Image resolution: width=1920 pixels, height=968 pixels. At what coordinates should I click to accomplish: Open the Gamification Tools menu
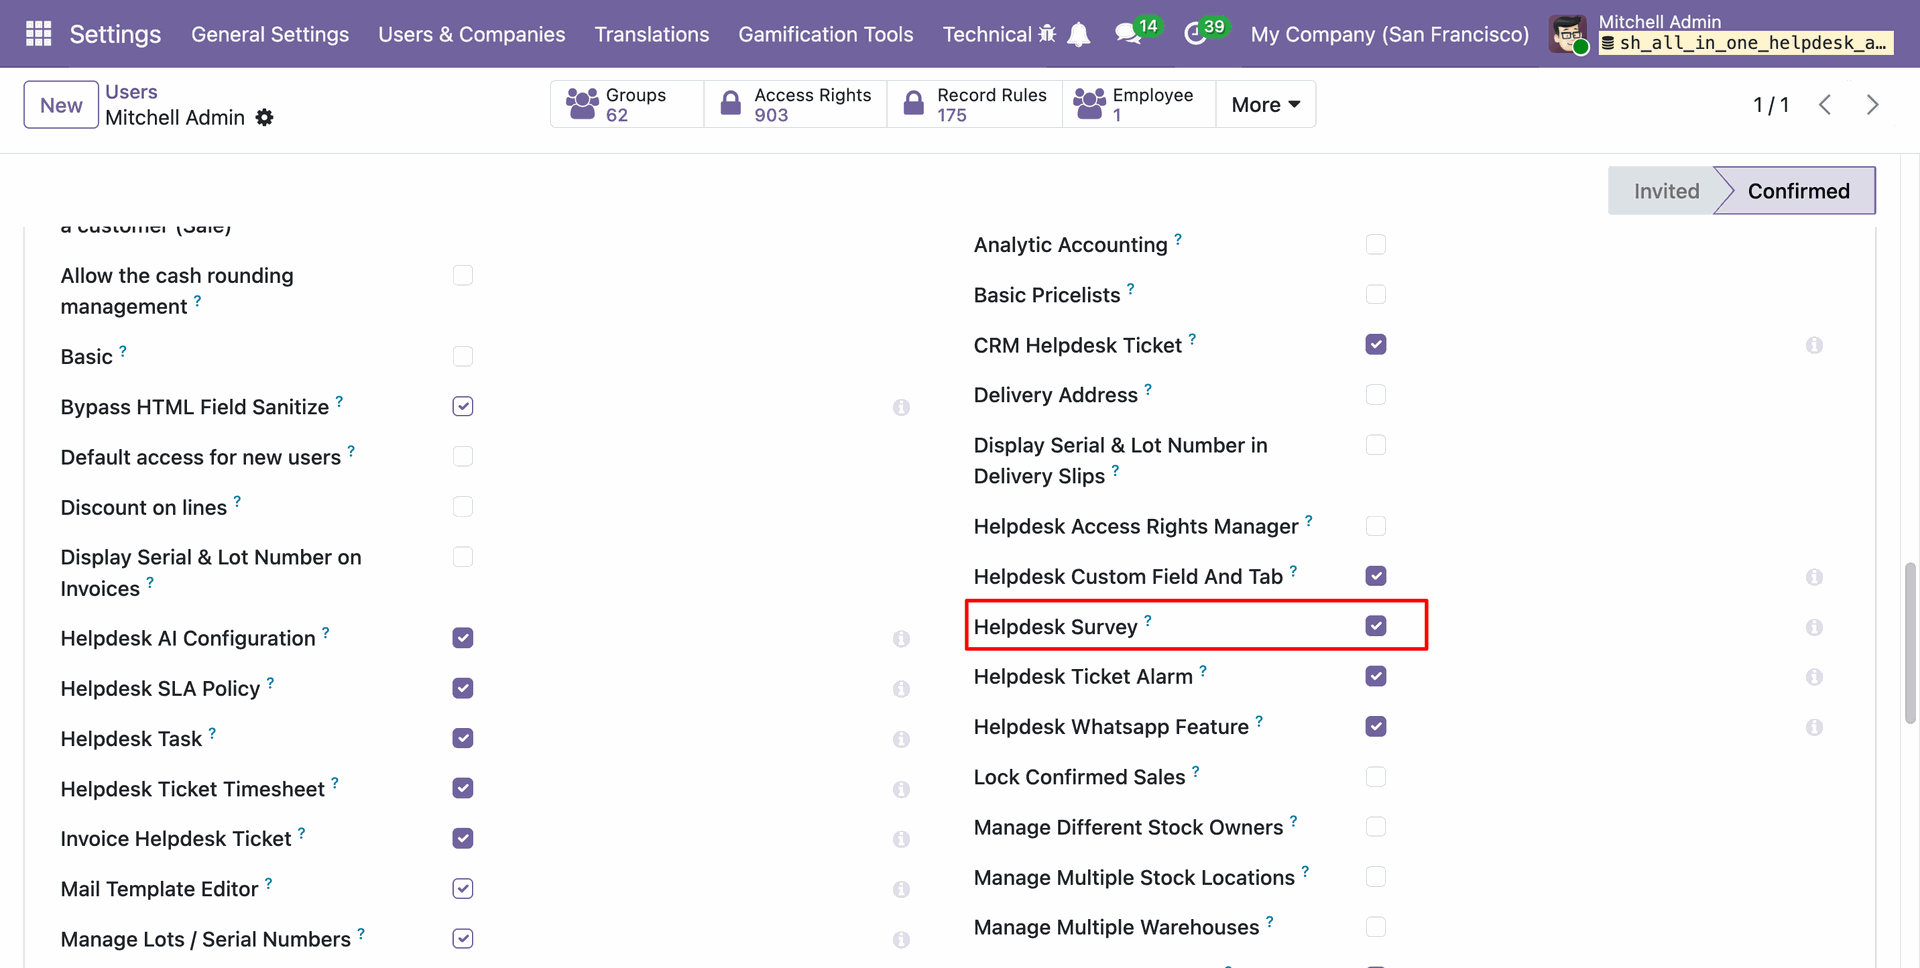(x=825, y=34)
